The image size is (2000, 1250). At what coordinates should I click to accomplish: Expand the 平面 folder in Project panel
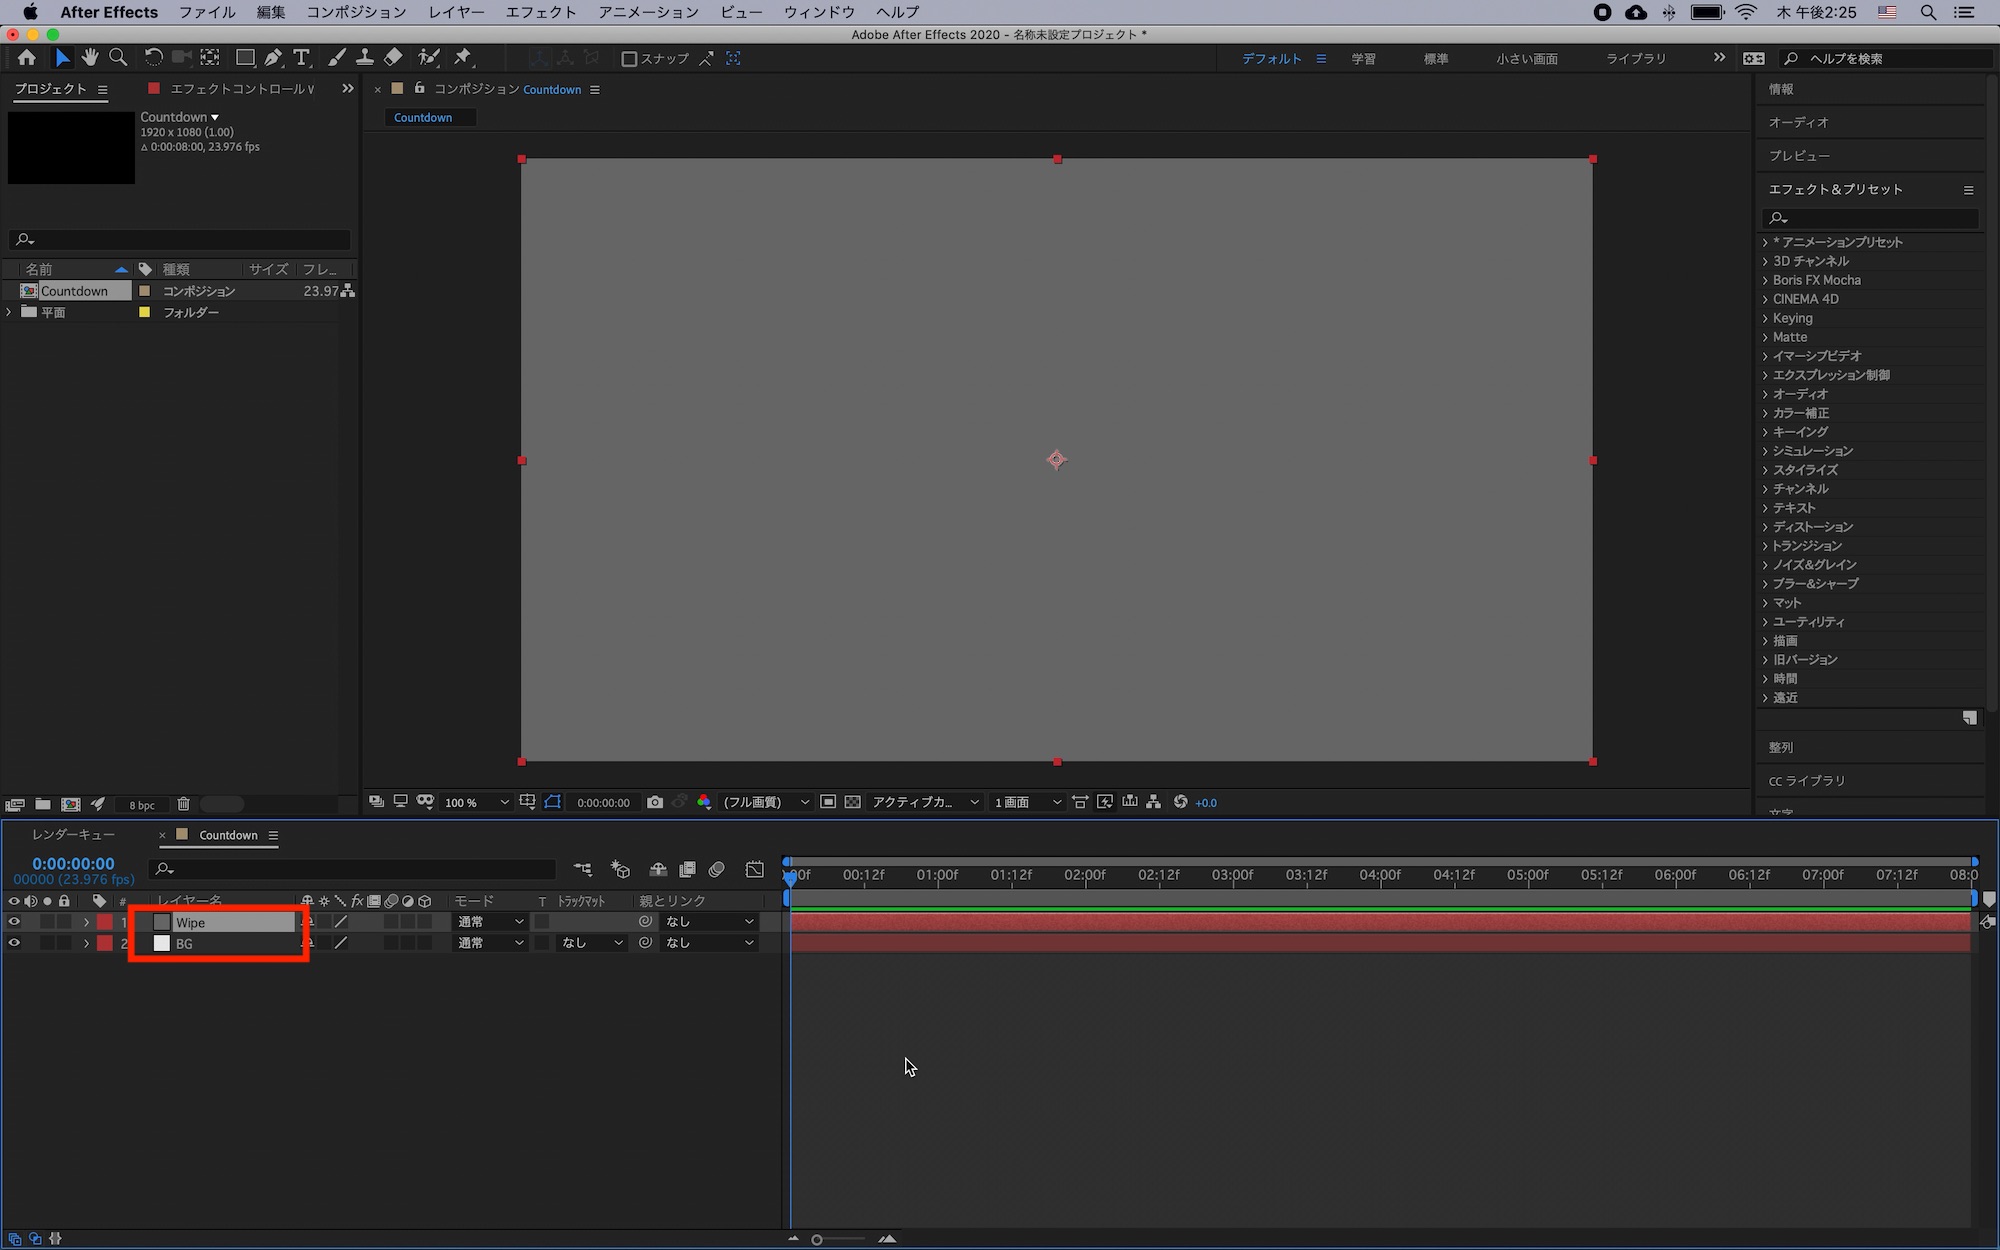(9, 312)
